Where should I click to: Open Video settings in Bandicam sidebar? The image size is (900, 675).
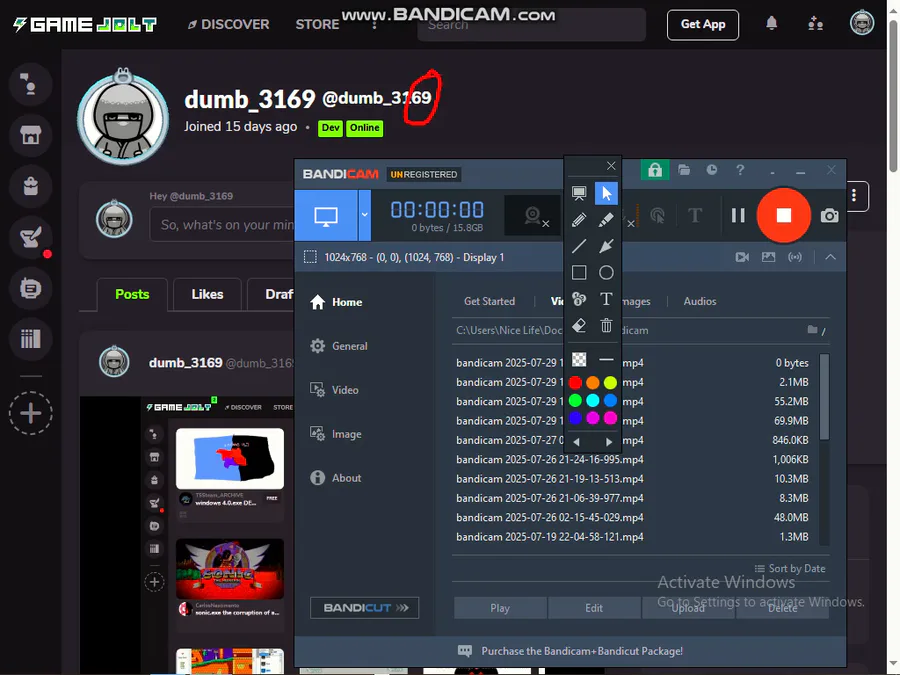click(x=334, y=390)
